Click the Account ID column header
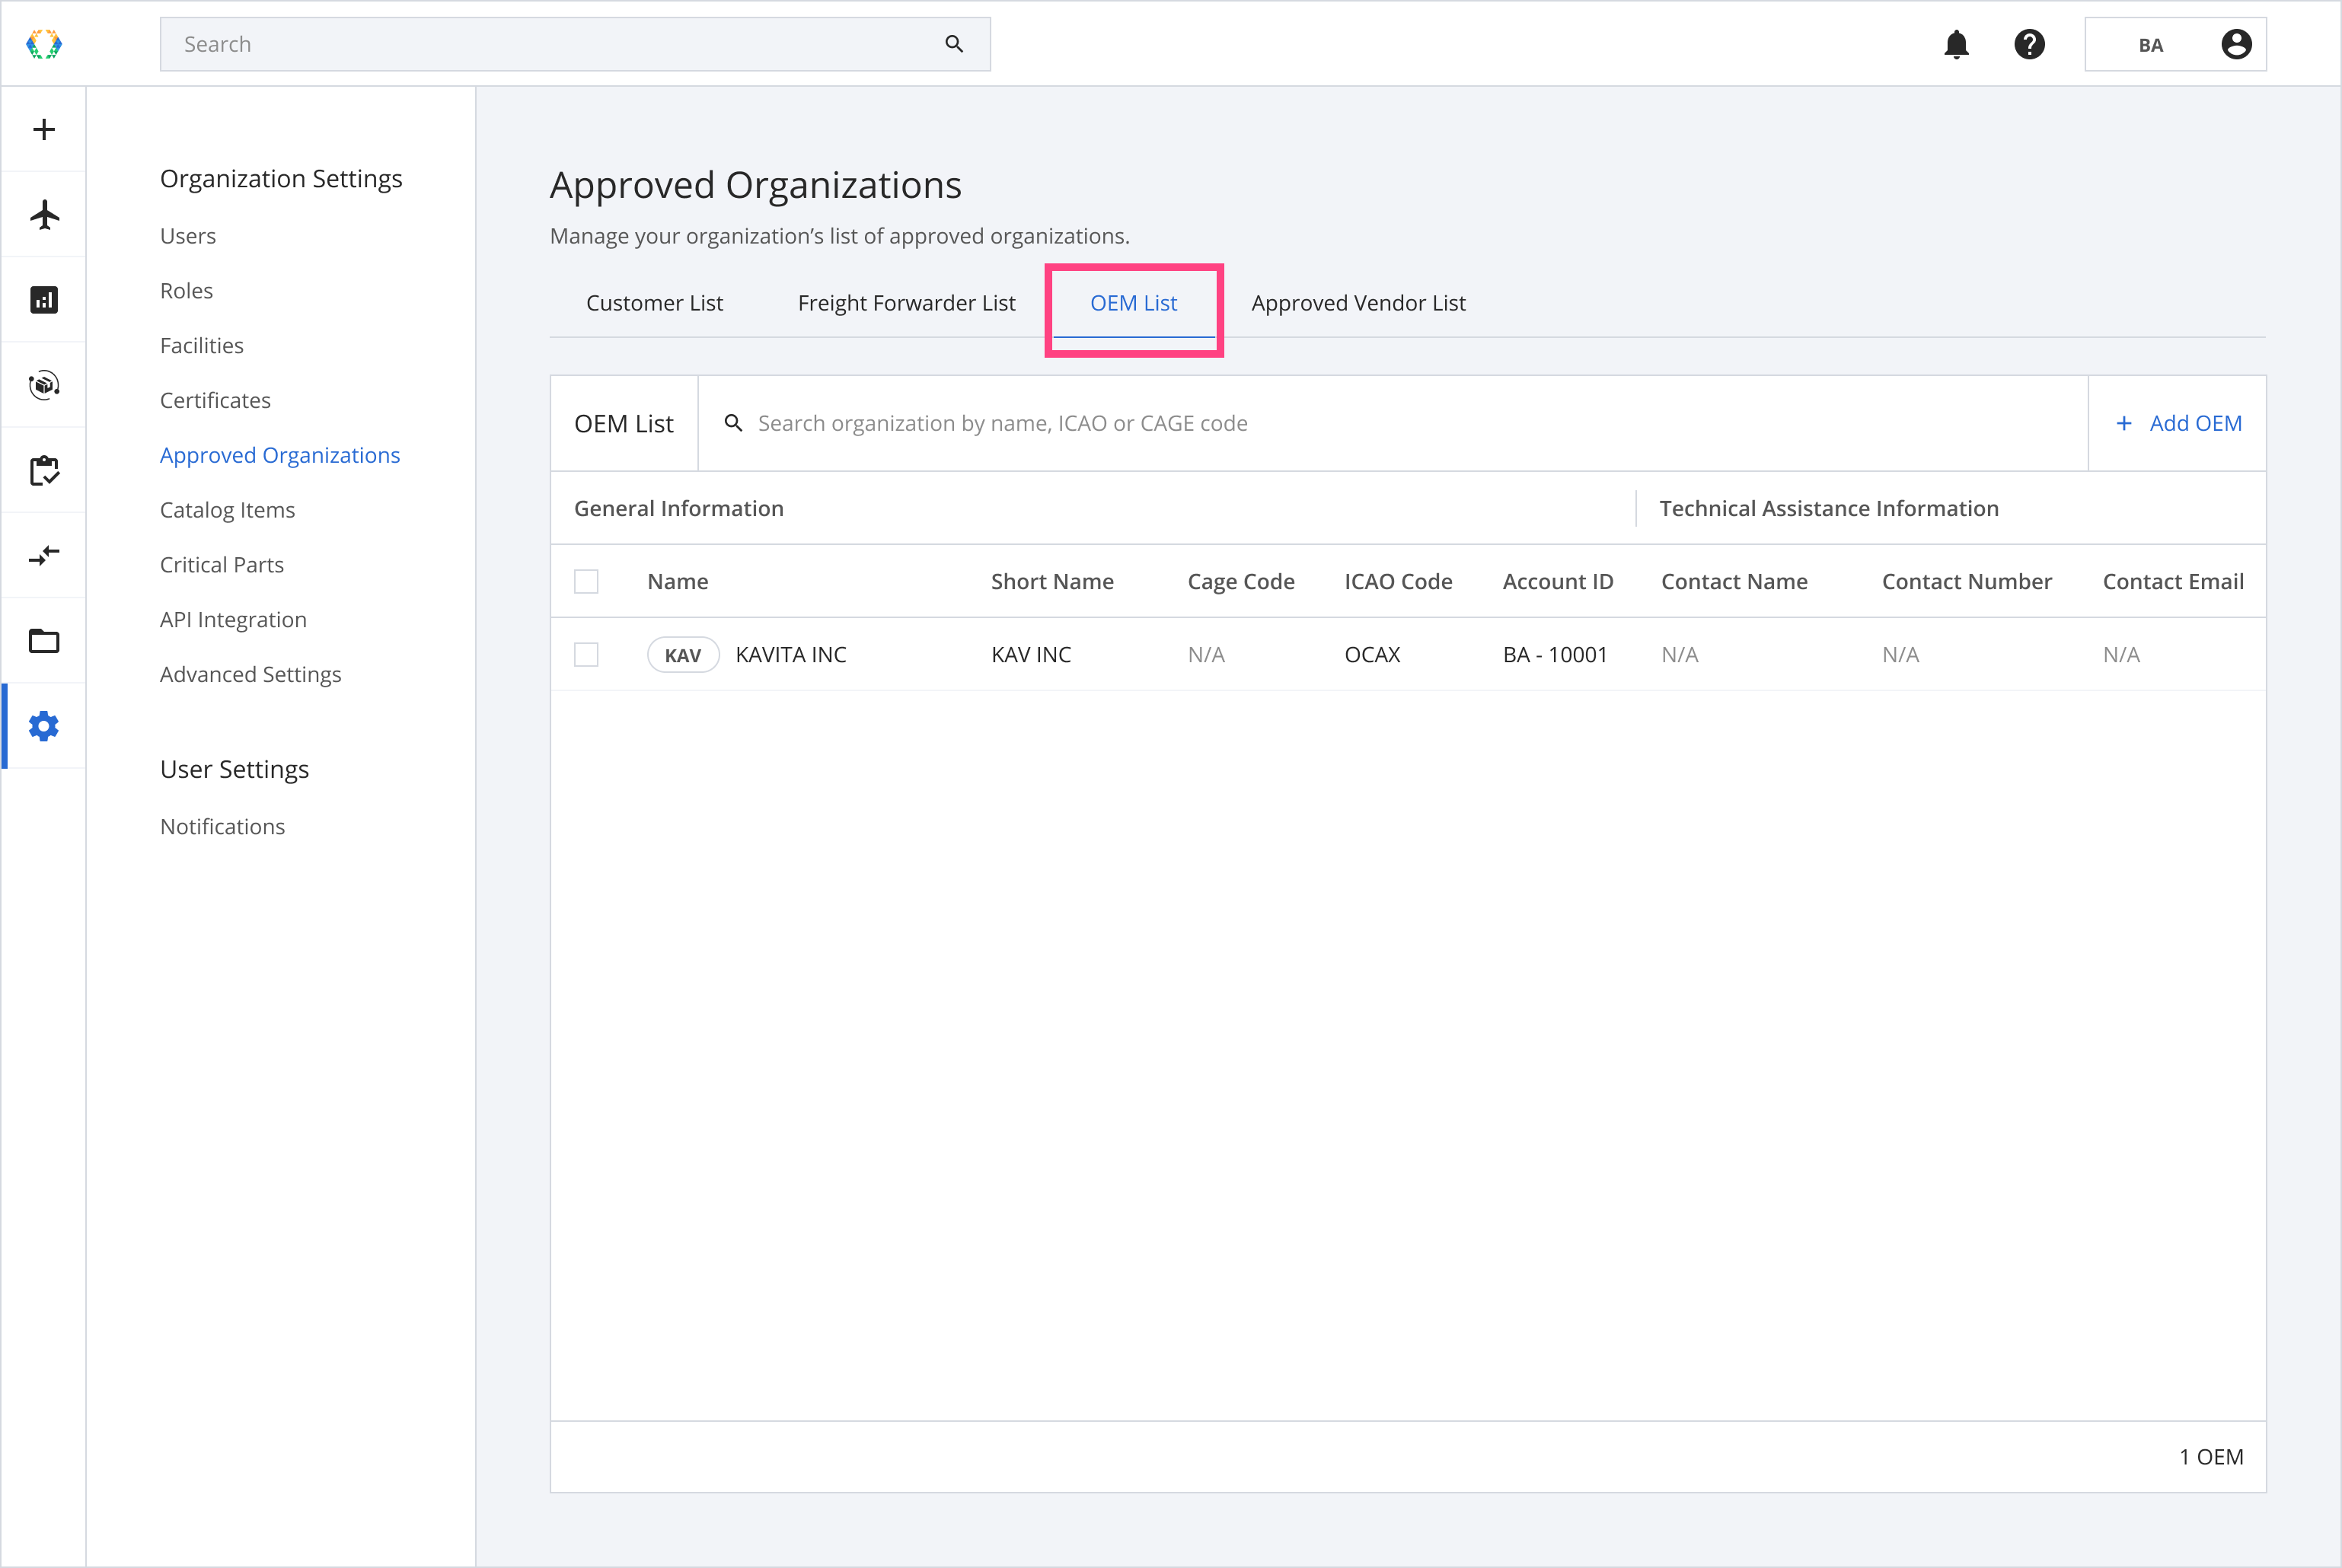The height and width of the screenshot is (1568, 2342). [1558, 581]
